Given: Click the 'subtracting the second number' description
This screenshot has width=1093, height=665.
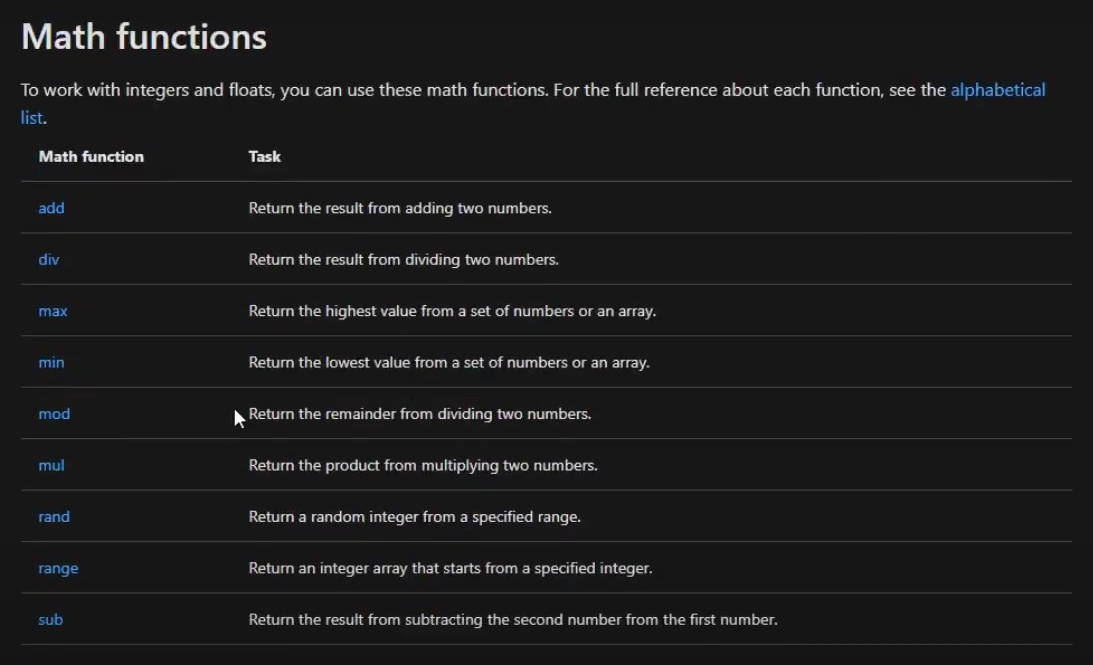Looking at the screenshot, I should tap(513, 620).
